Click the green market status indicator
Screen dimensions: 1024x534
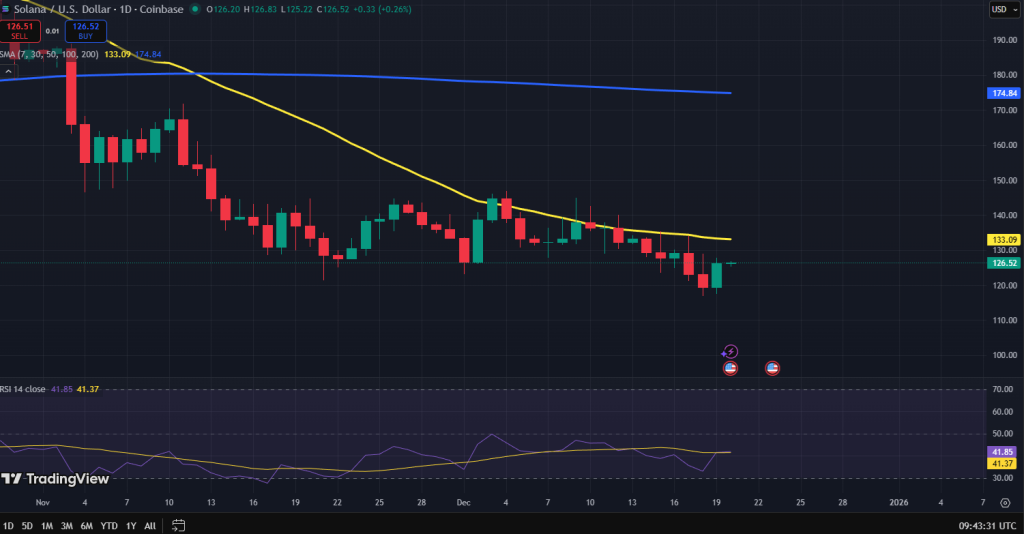coord(195,9)
